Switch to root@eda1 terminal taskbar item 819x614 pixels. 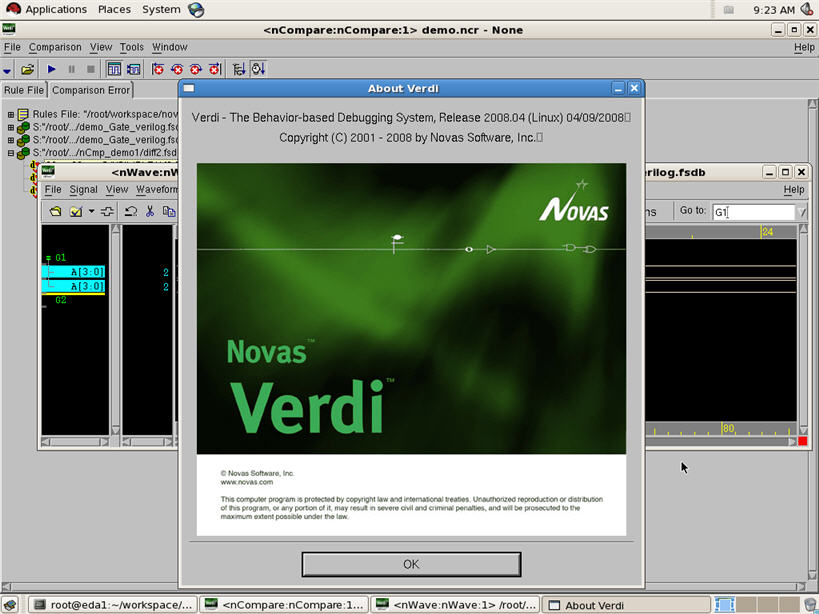pos(112,605)
